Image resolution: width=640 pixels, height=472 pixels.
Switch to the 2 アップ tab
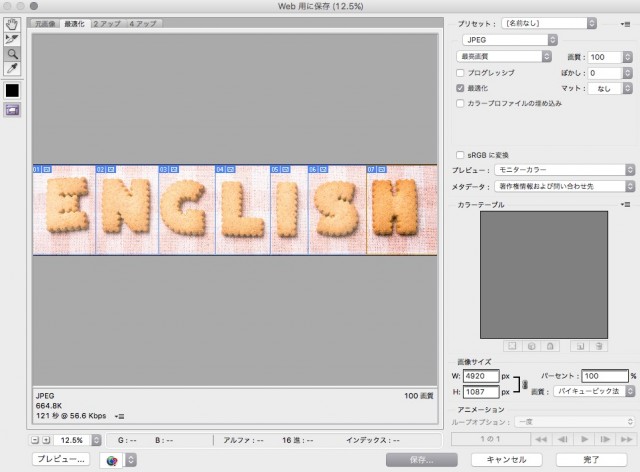(x=105, y=23)
